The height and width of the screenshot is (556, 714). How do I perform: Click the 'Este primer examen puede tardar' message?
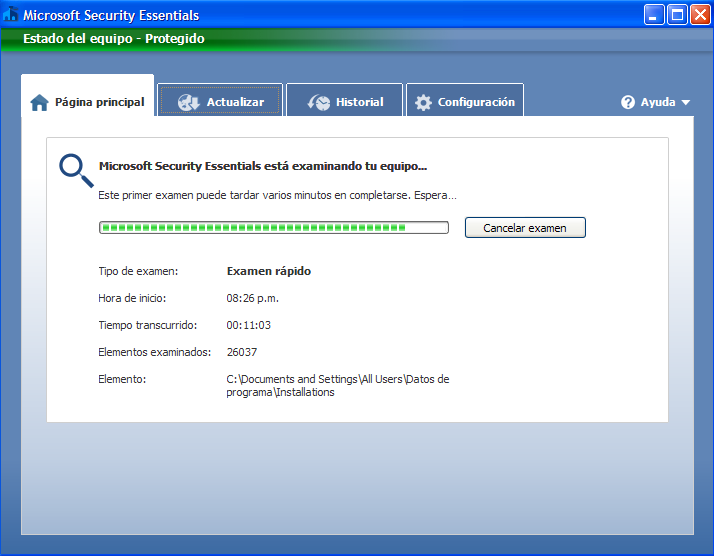277,195
